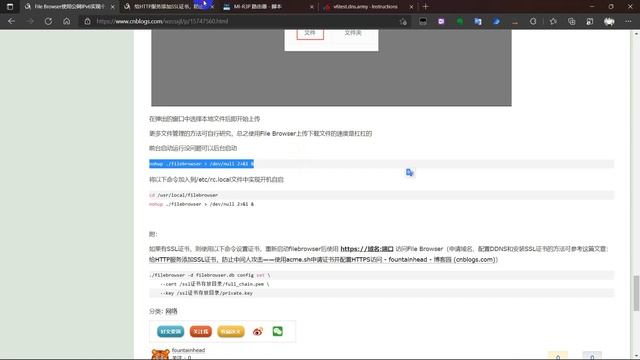Open the acme.sh HTTPS article link
Viewport: 640px width, 360px height.
coord(322,260)
